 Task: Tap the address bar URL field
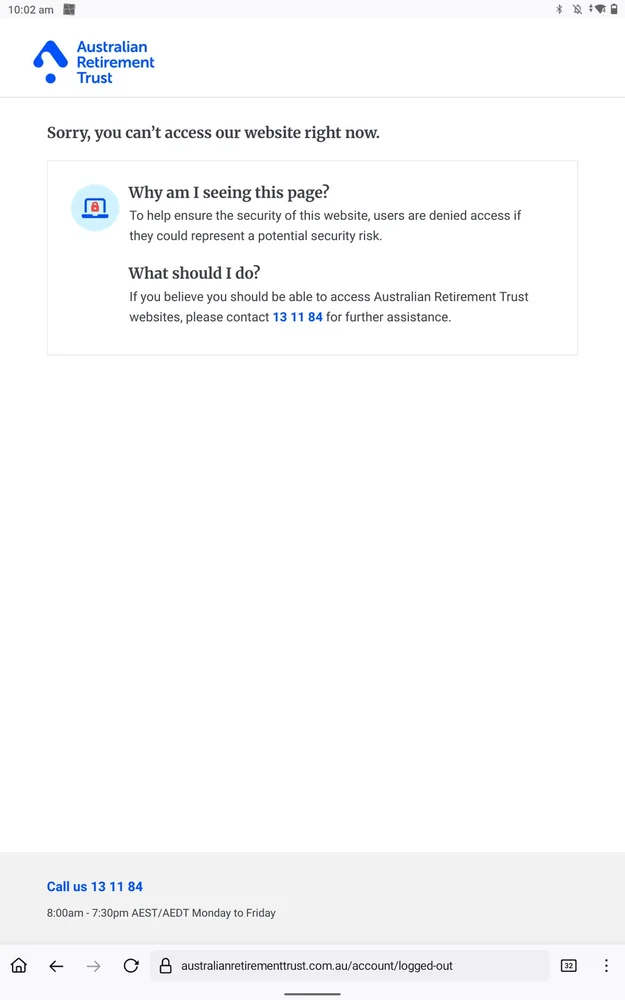coord(349,966)
